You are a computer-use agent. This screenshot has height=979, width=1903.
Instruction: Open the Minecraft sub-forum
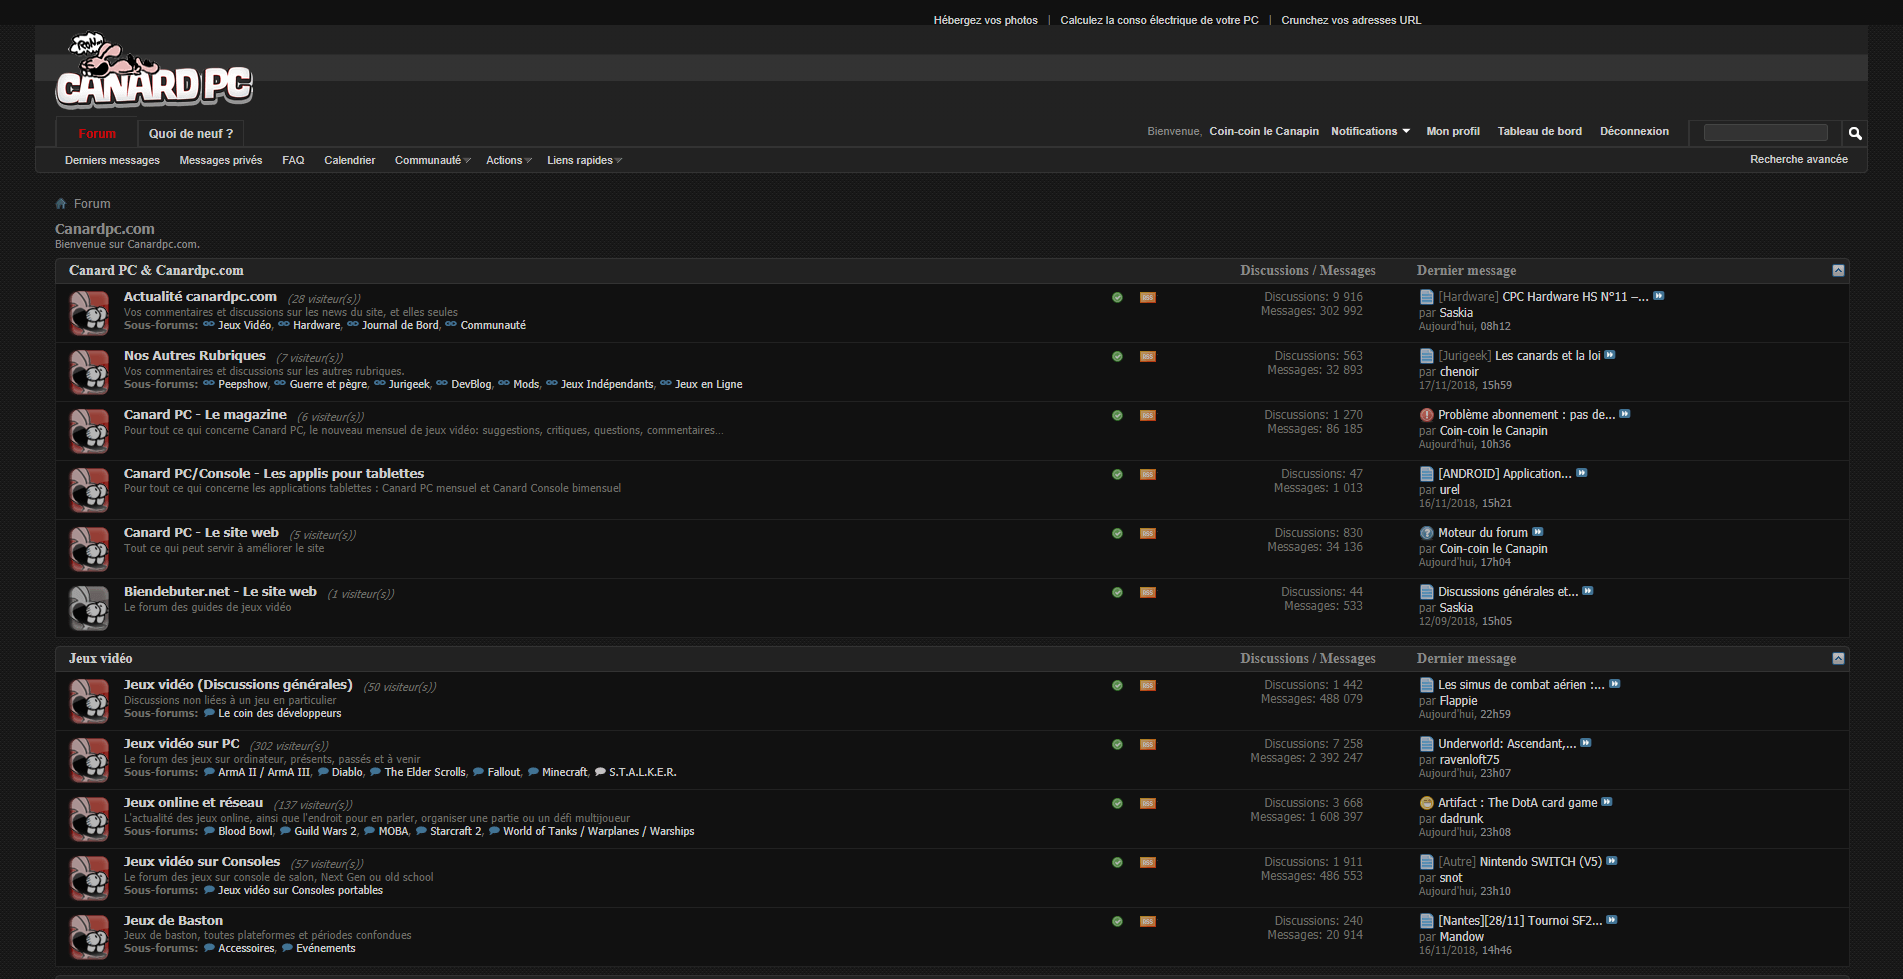(565, 772)
